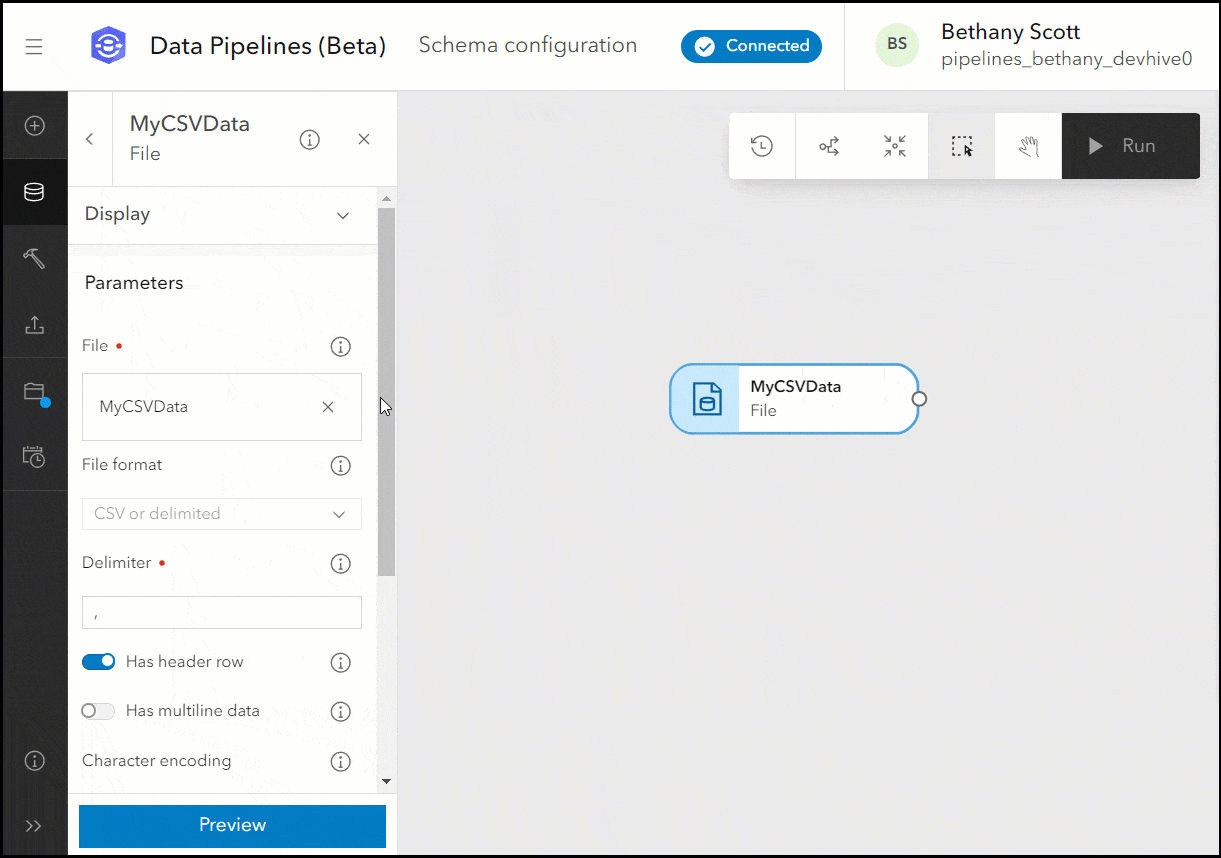Zoom to fit pipeline extent
1221x858 pixels.
tap(895, 145)
